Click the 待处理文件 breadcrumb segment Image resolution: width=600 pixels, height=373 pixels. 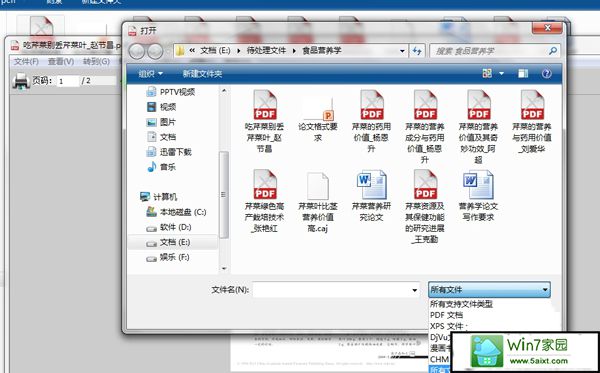click(x=266, y=50)
